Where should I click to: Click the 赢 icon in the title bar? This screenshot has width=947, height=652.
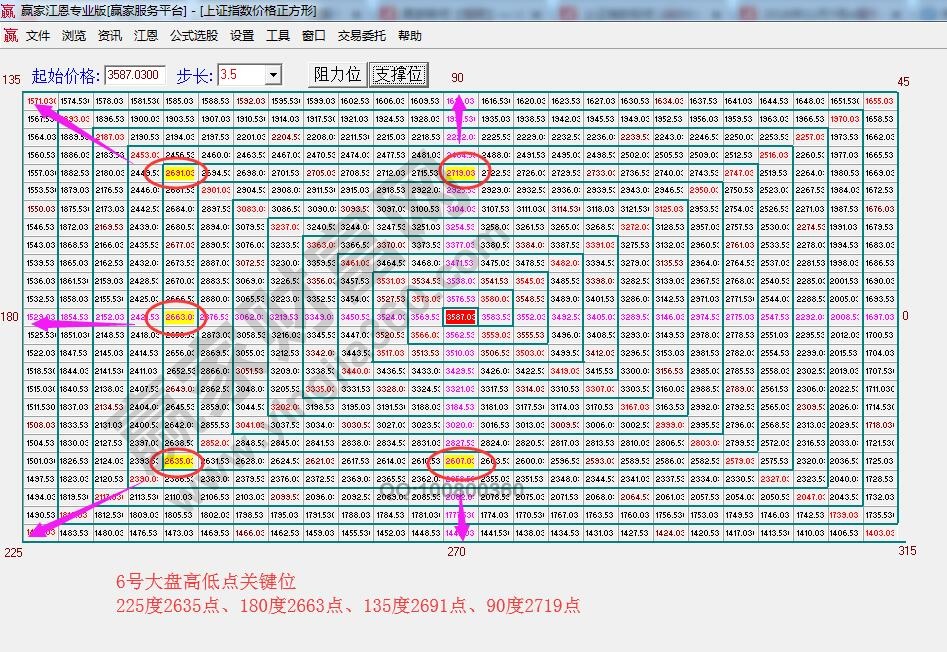8,10
